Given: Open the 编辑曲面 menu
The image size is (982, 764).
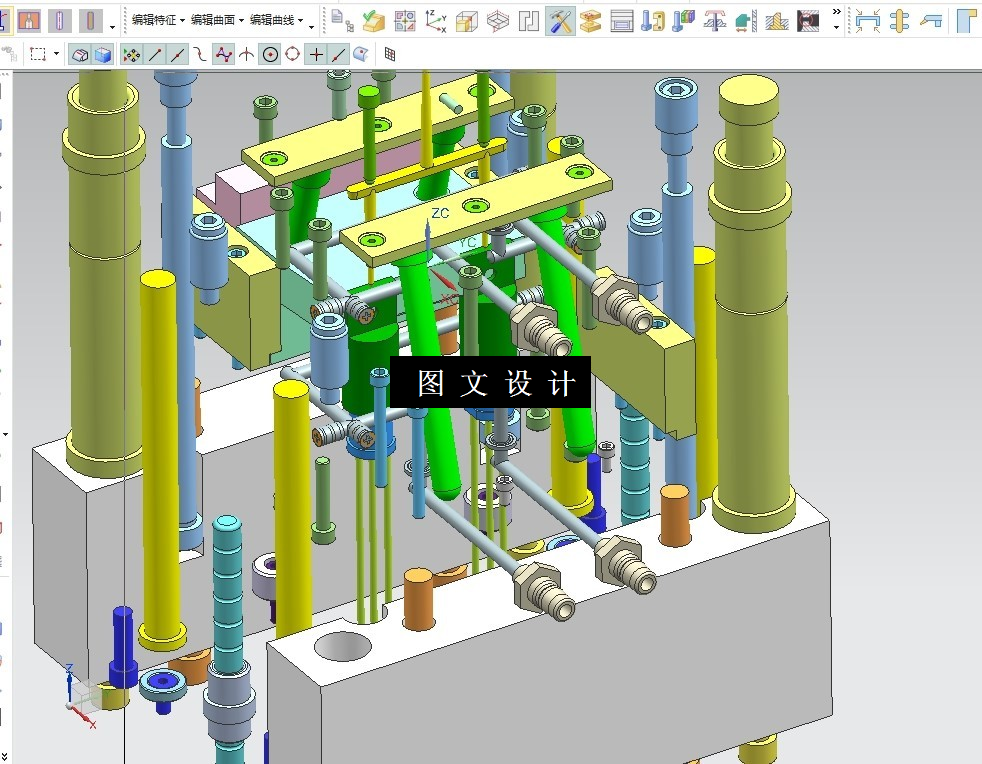Looking at the screenshot, I should (x=213, y=20).
